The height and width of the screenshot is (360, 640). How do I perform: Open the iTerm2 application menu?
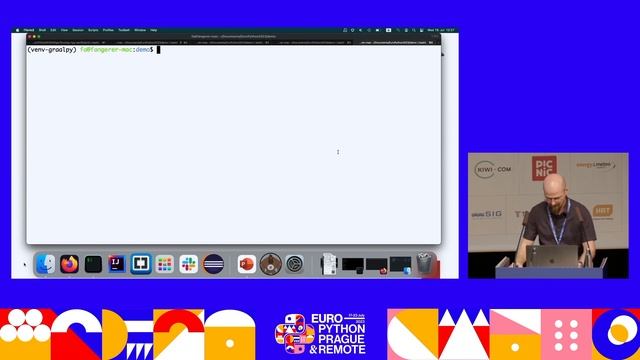tap(29, 30)
